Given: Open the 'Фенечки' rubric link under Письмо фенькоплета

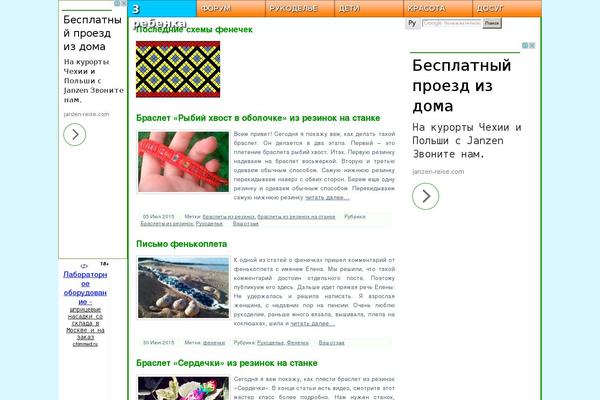Looking at the screenshot, I should tap(297, 343).
